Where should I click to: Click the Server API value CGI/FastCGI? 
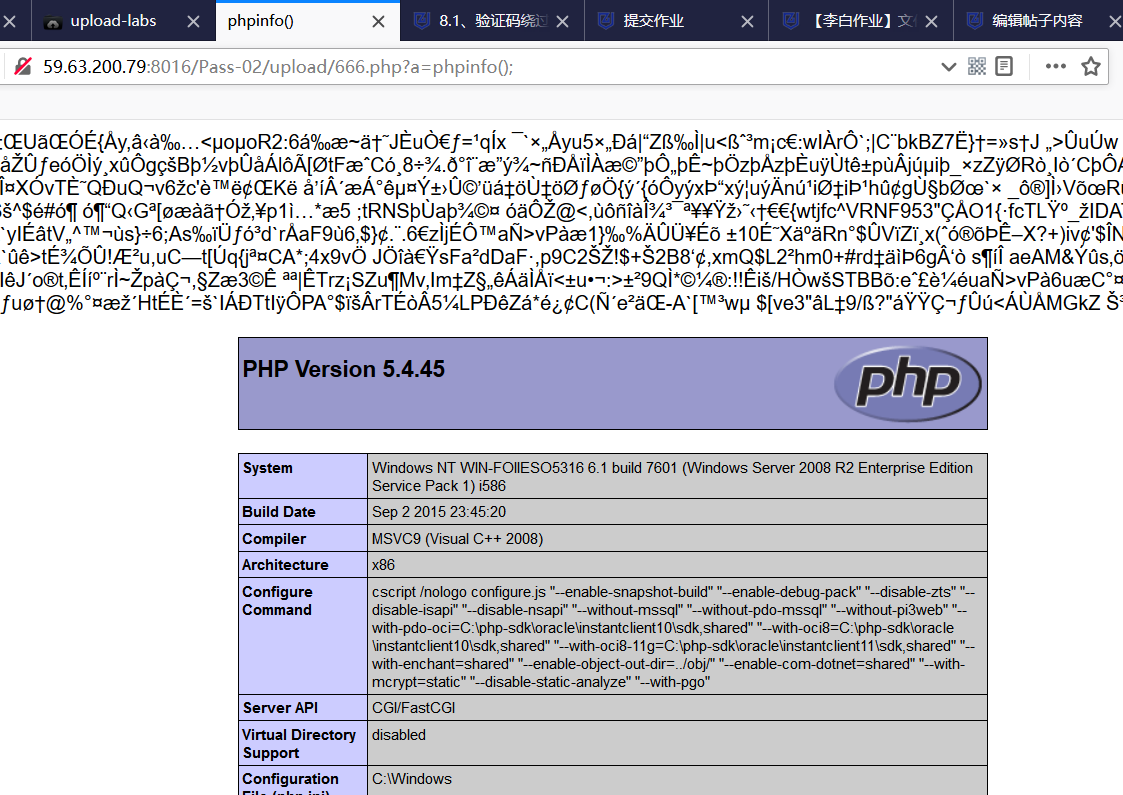413,708
